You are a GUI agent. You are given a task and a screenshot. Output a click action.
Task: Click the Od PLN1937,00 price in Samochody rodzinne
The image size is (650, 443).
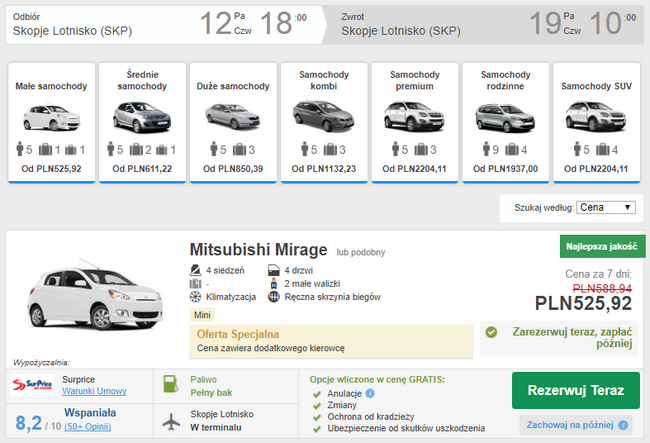[505, 169]
